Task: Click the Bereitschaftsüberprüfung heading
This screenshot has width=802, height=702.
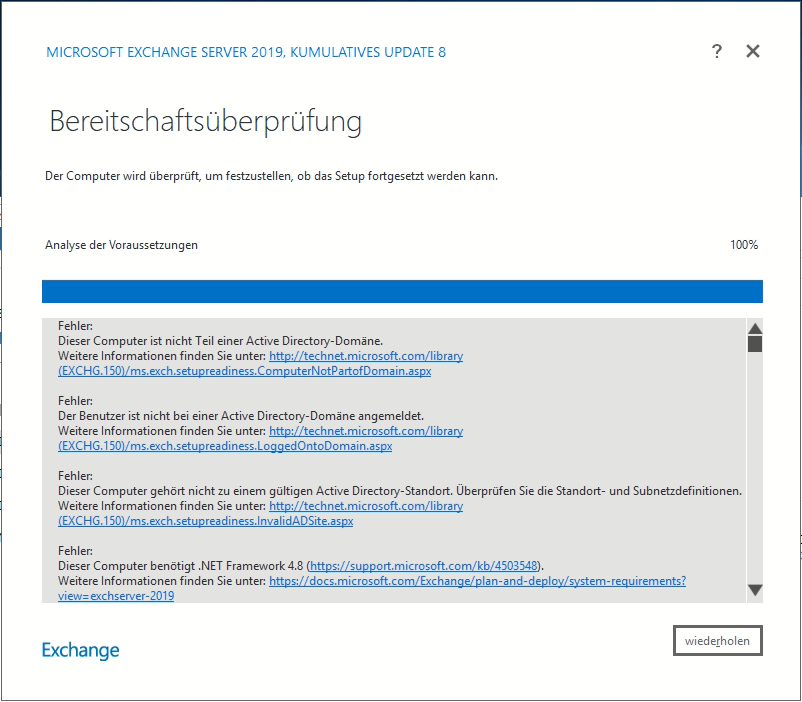Action: point(205,123)
